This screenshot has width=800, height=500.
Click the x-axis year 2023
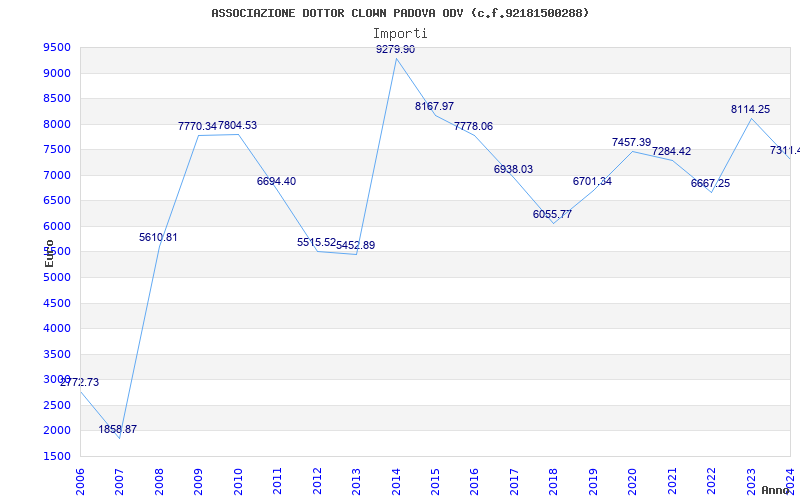pos(751,481)
